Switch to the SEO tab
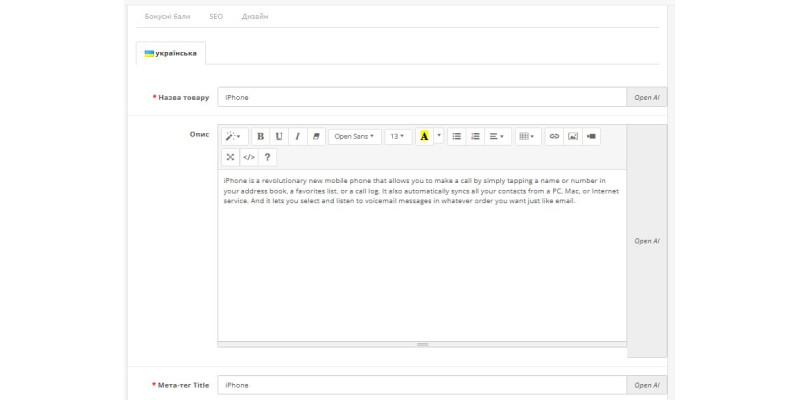 (x=216, y=16)
